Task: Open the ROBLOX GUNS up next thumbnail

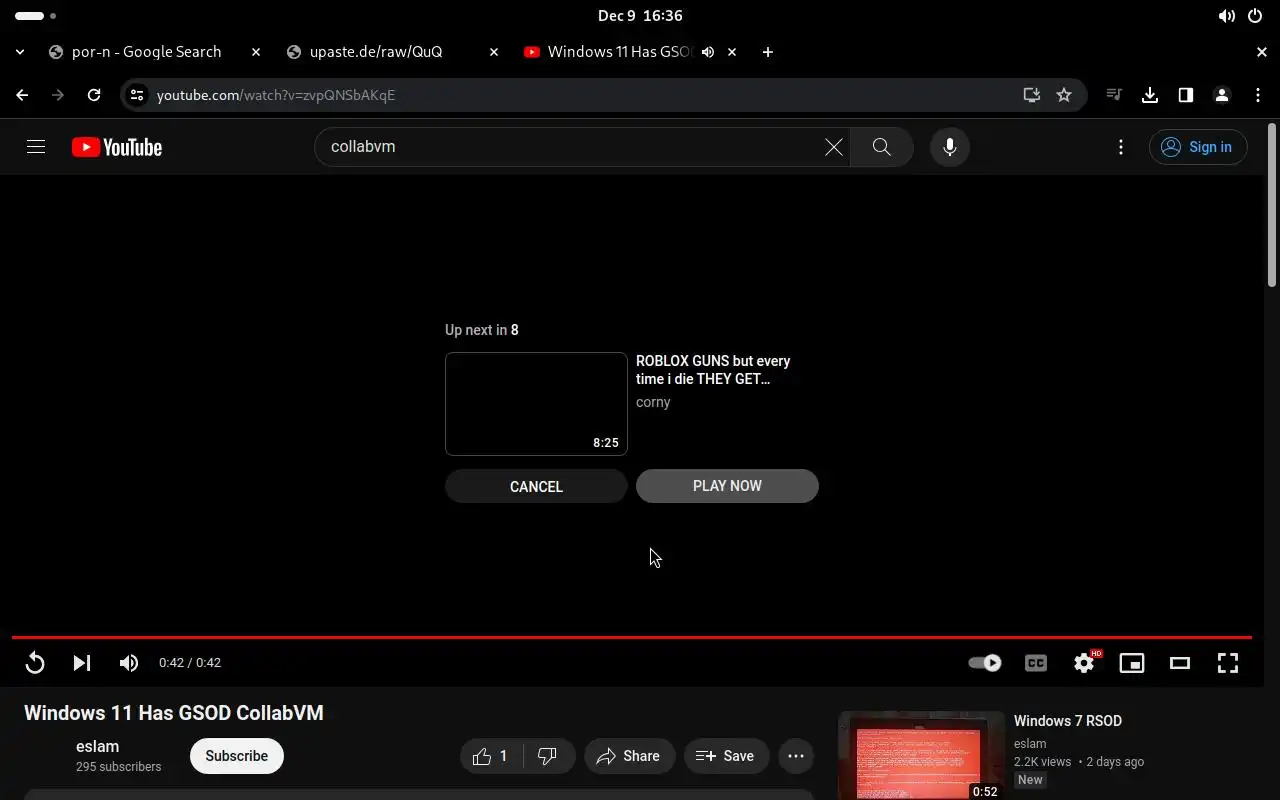Action: tap(536, 404)
